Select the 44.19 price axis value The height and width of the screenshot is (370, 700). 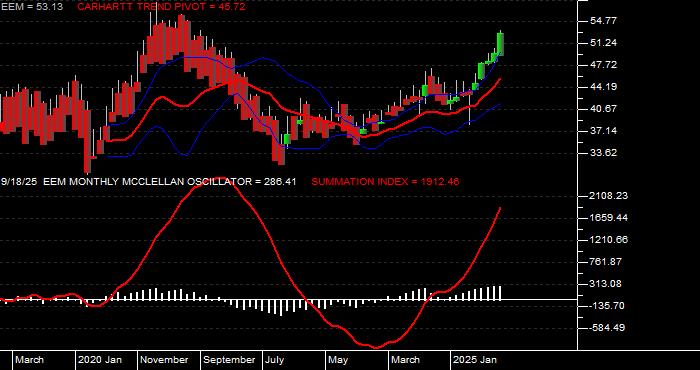pyautogui.click(x=603, y=87)
